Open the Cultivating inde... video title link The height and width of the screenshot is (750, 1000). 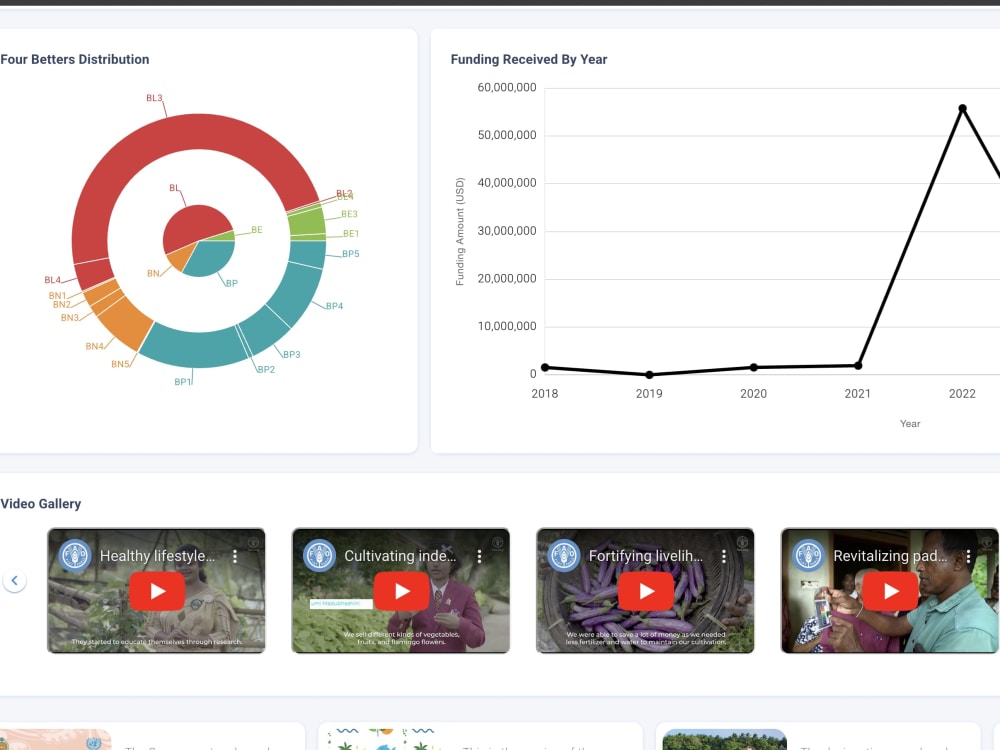click(401, 556)
